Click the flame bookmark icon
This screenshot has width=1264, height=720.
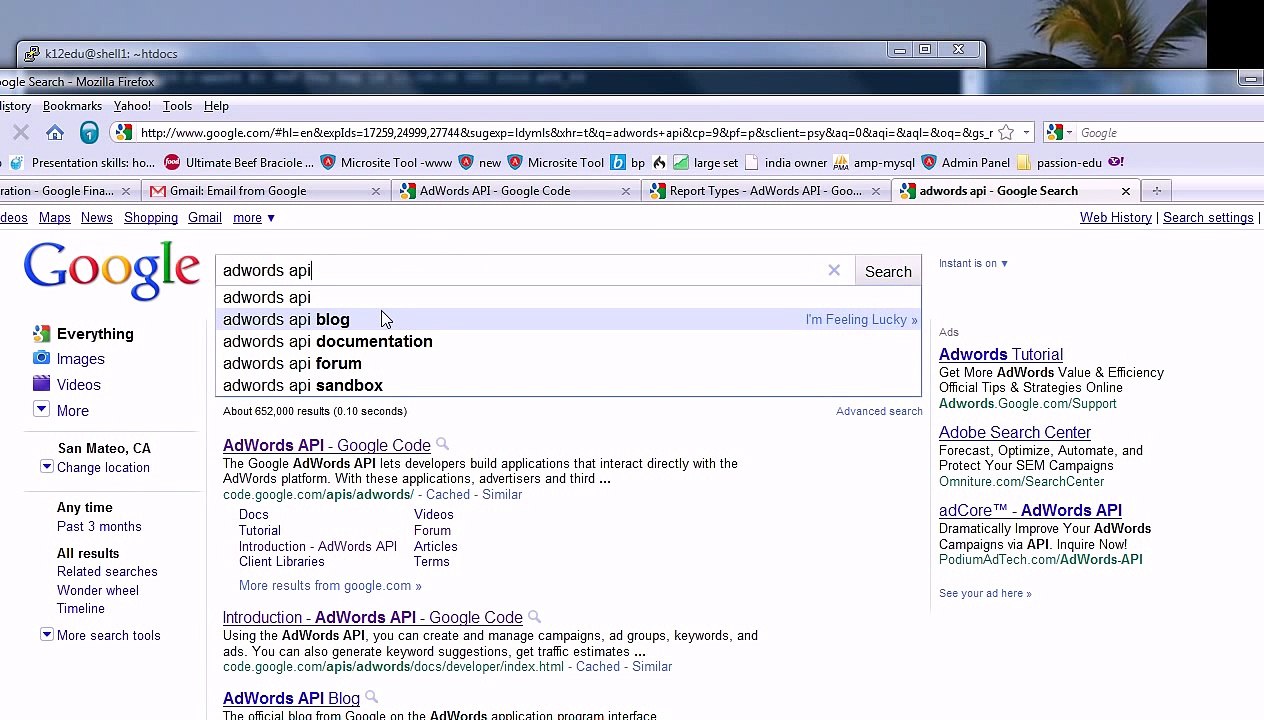click(659, 162)
